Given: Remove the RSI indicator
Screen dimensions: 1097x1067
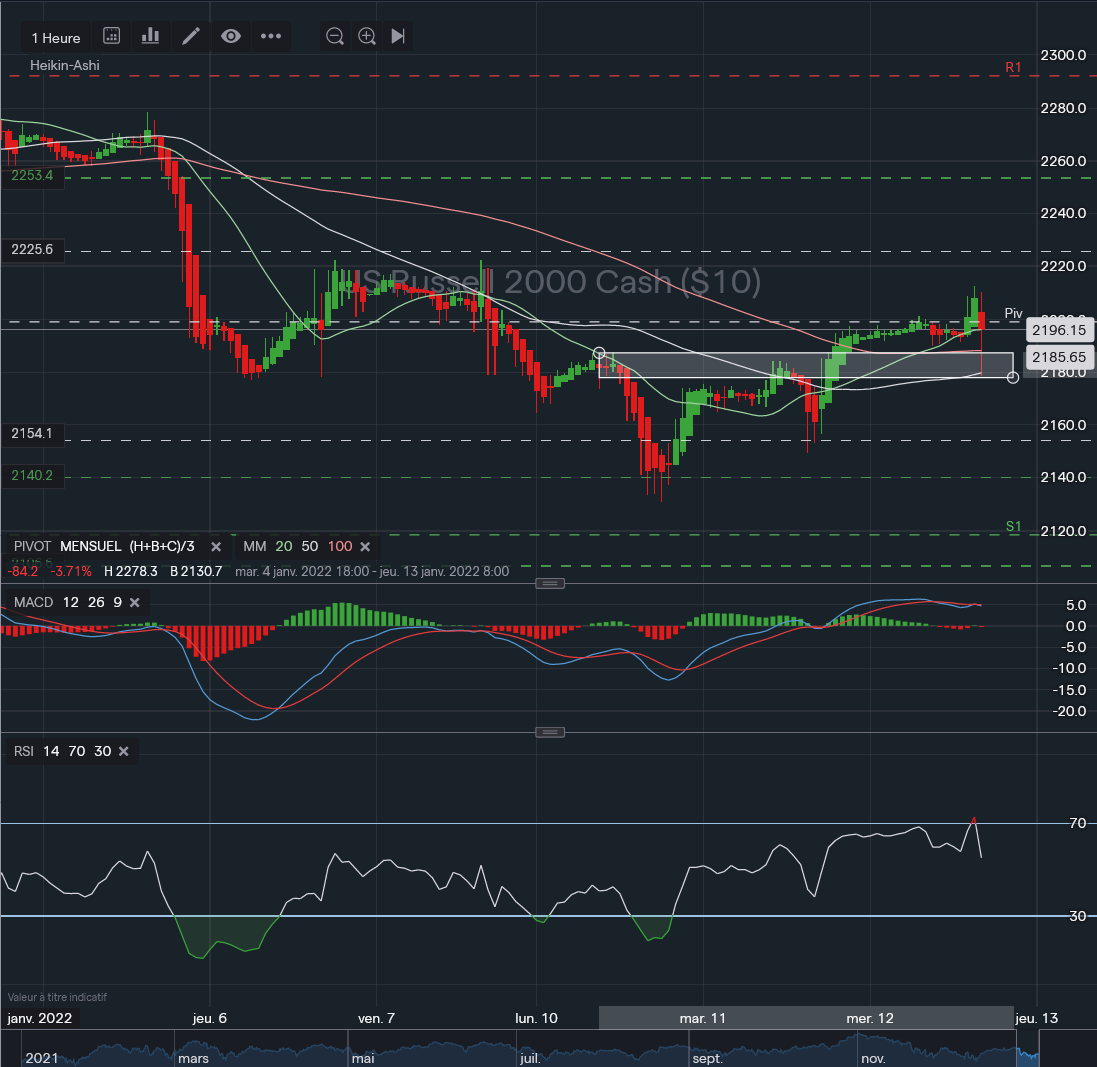Looking at the screenshot, I should [124, 751].
